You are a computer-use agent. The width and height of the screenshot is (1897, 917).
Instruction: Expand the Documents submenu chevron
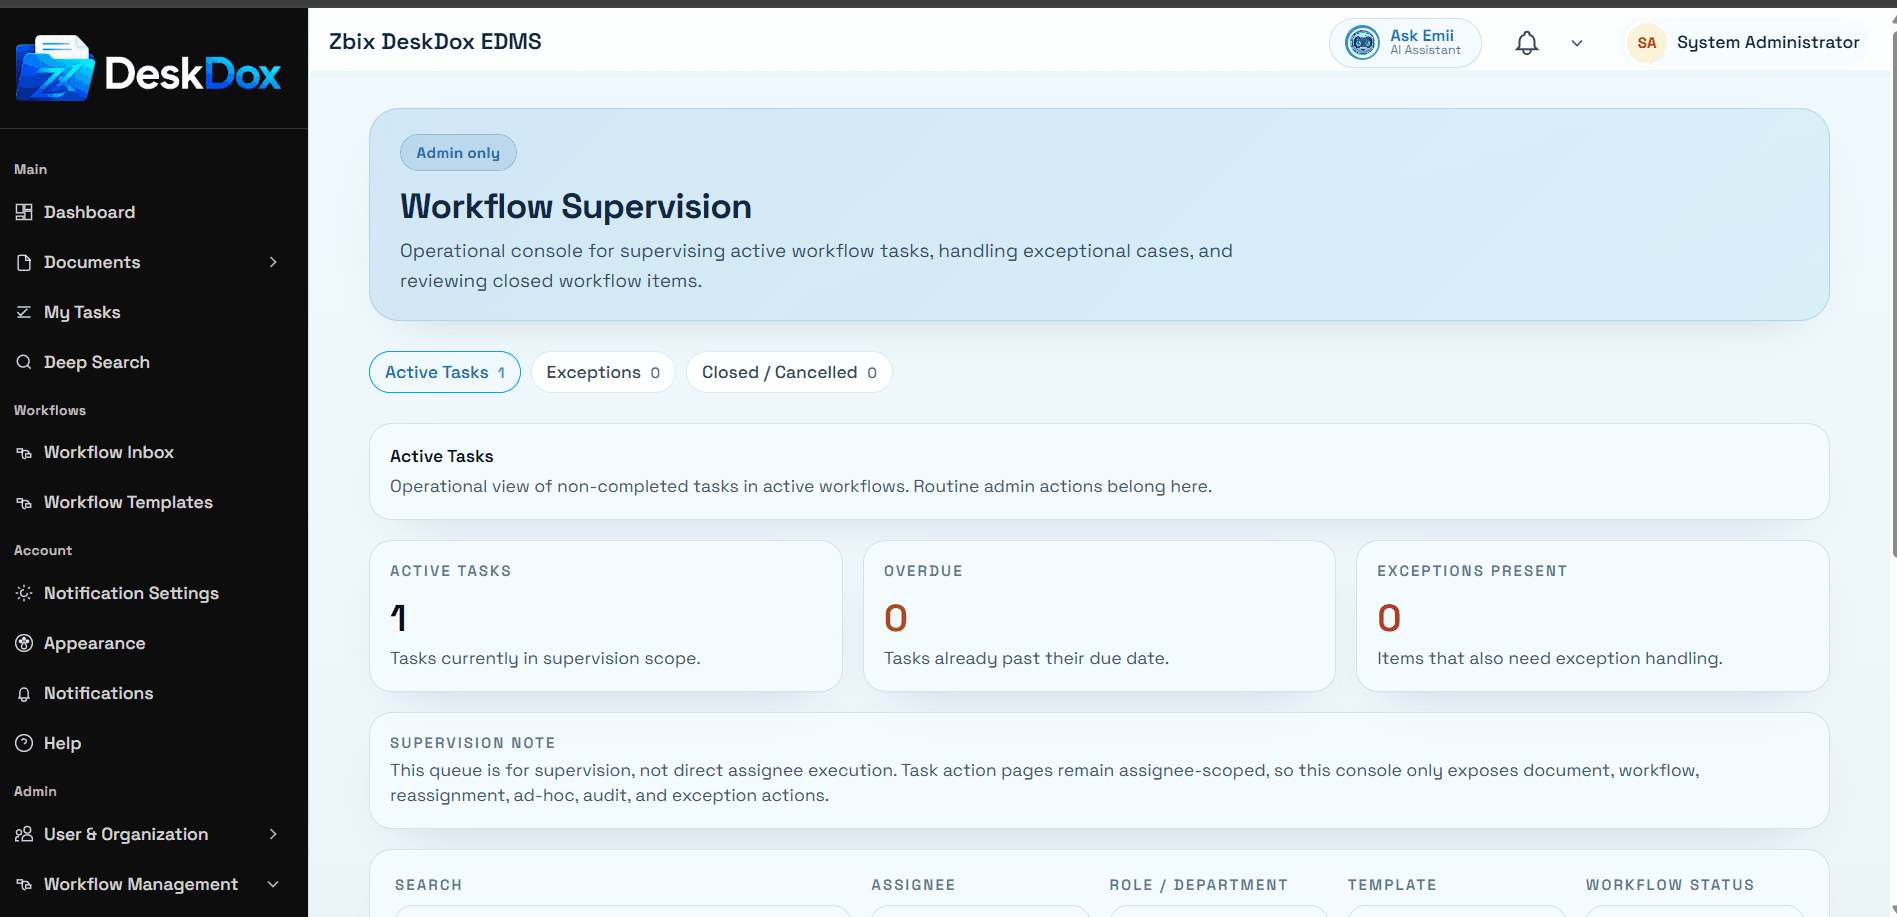[x=273, y=262]
